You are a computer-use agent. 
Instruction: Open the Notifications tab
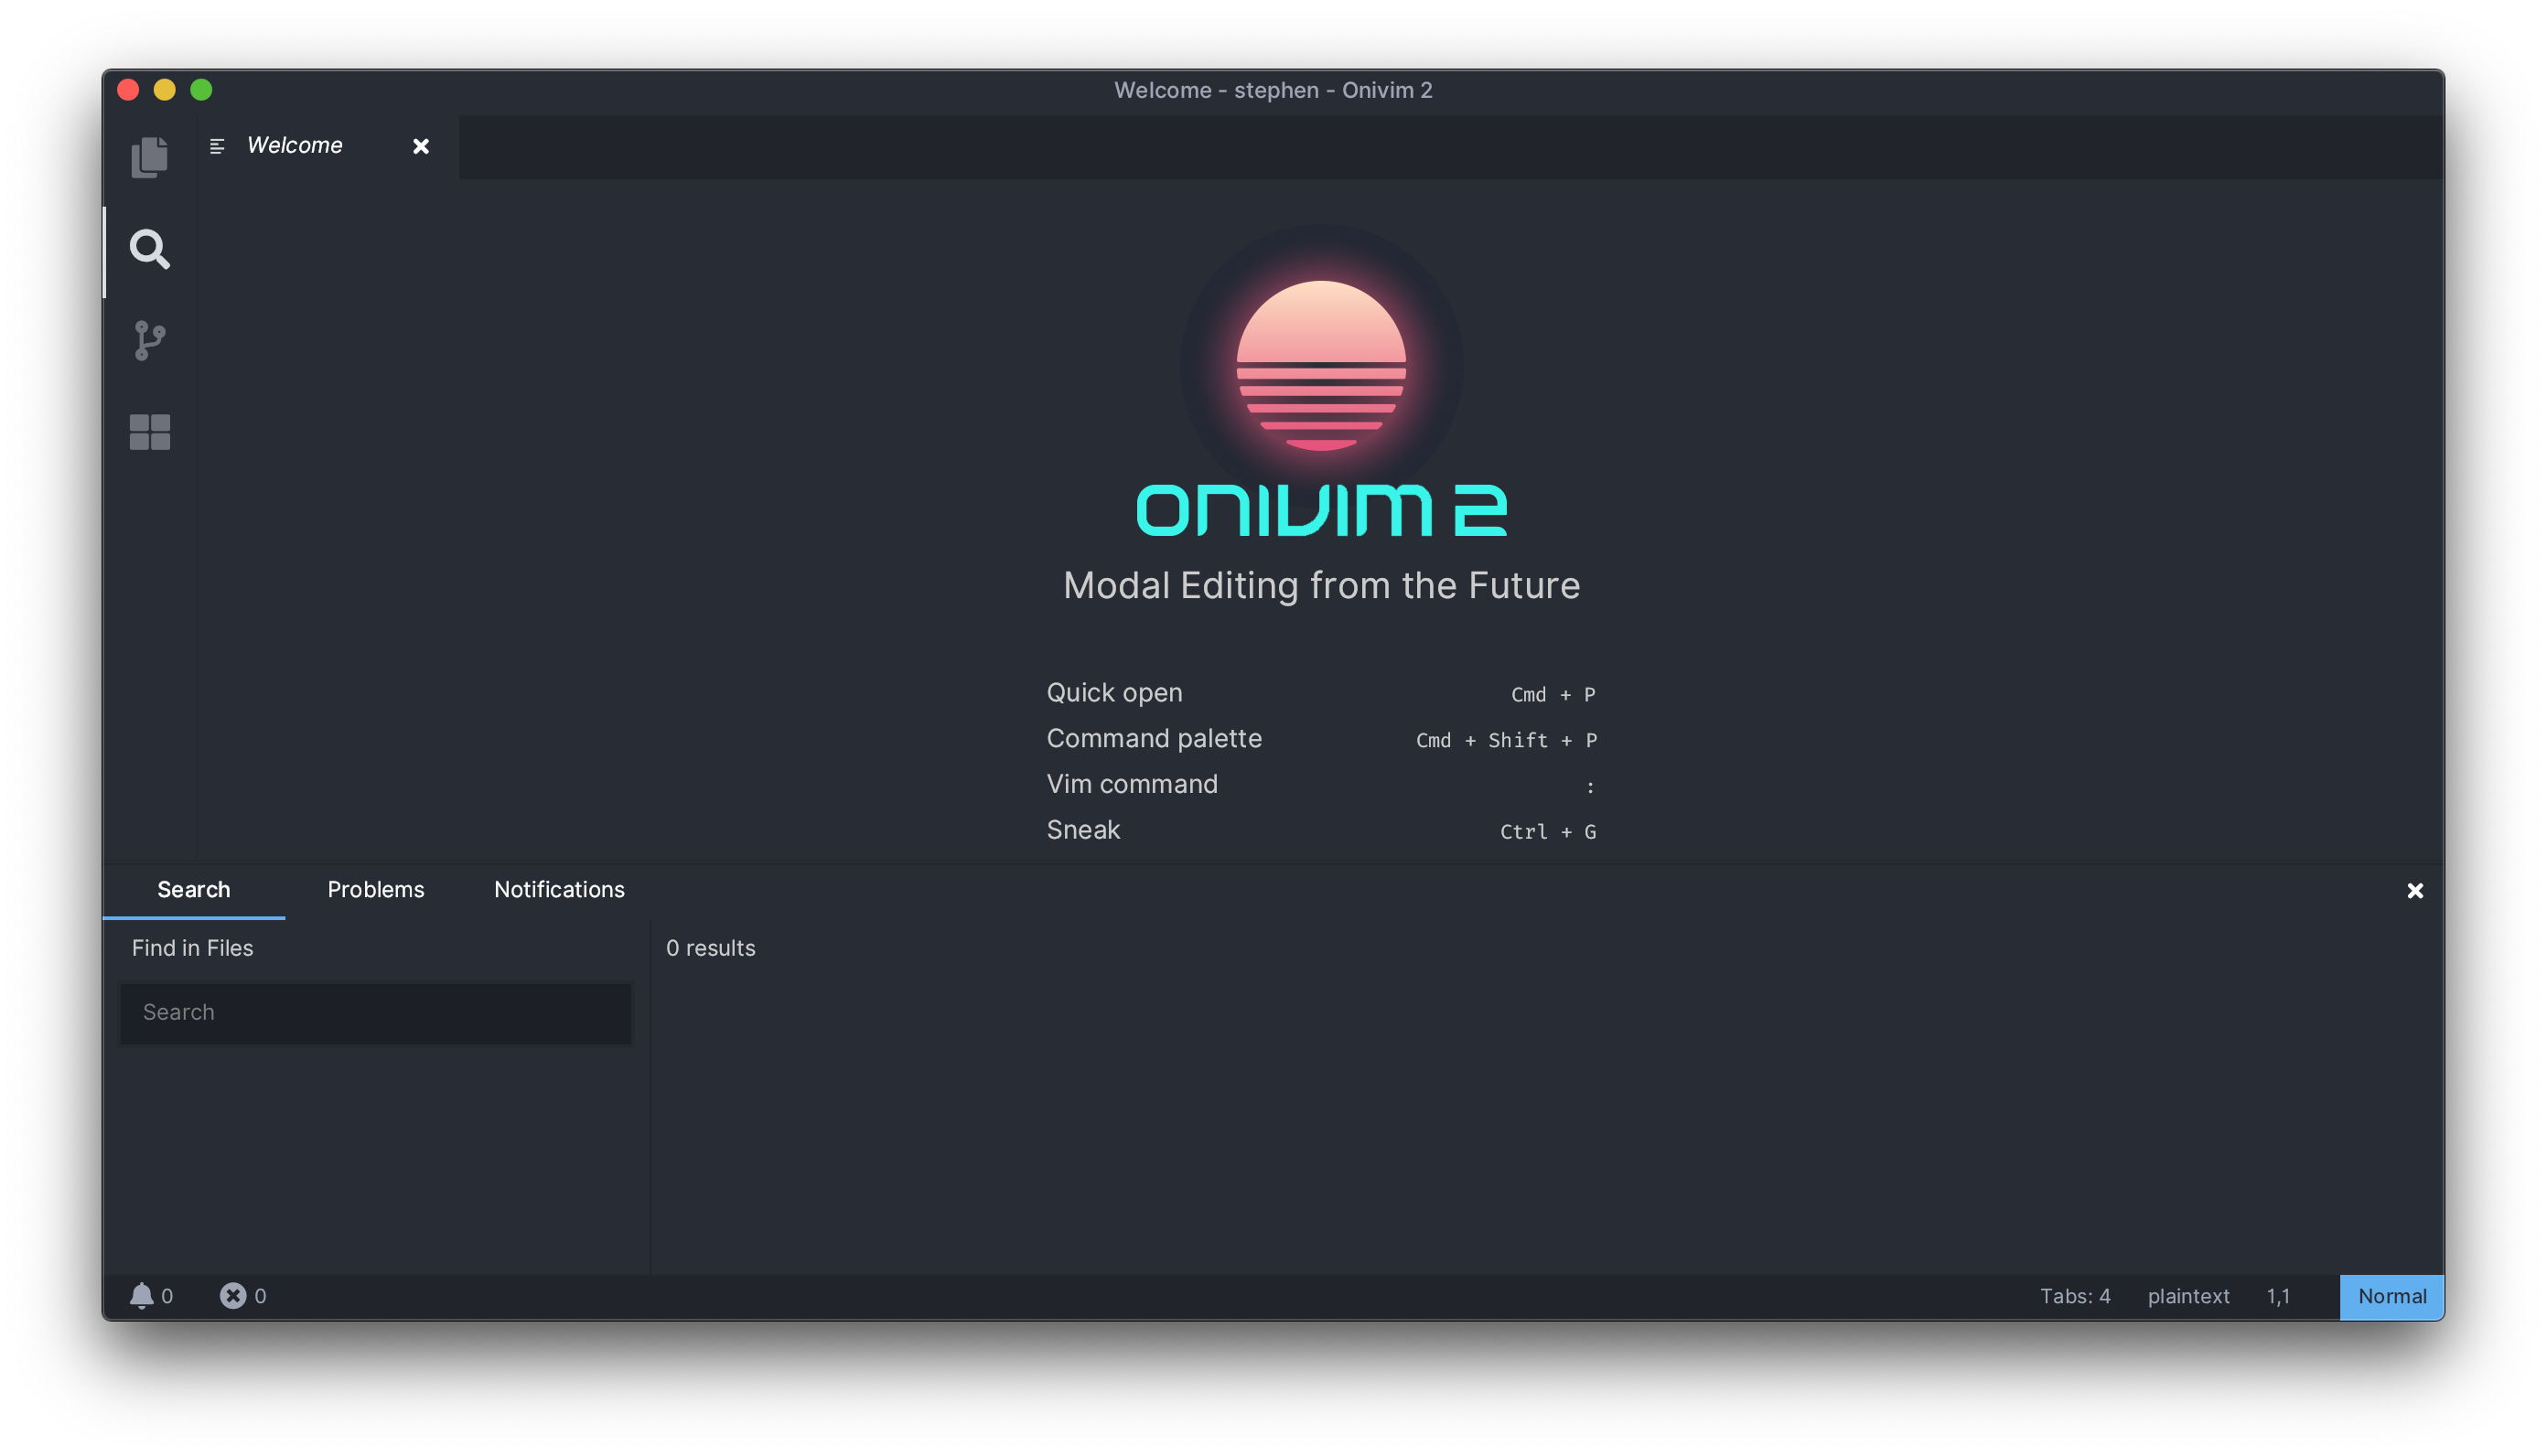pos(557,889)
